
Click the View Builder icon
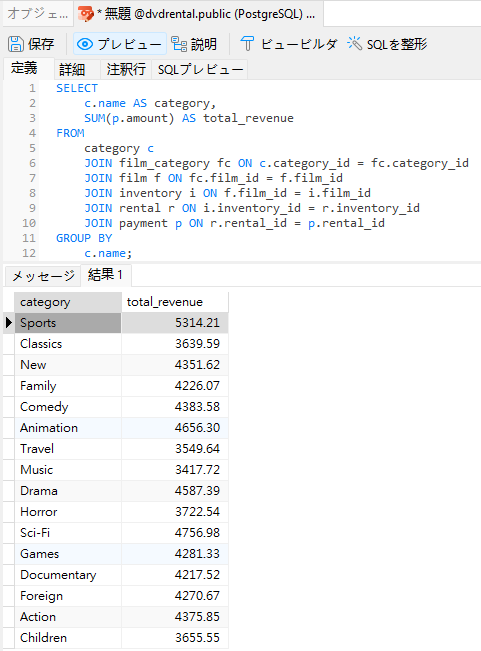[x=247, y=44]
